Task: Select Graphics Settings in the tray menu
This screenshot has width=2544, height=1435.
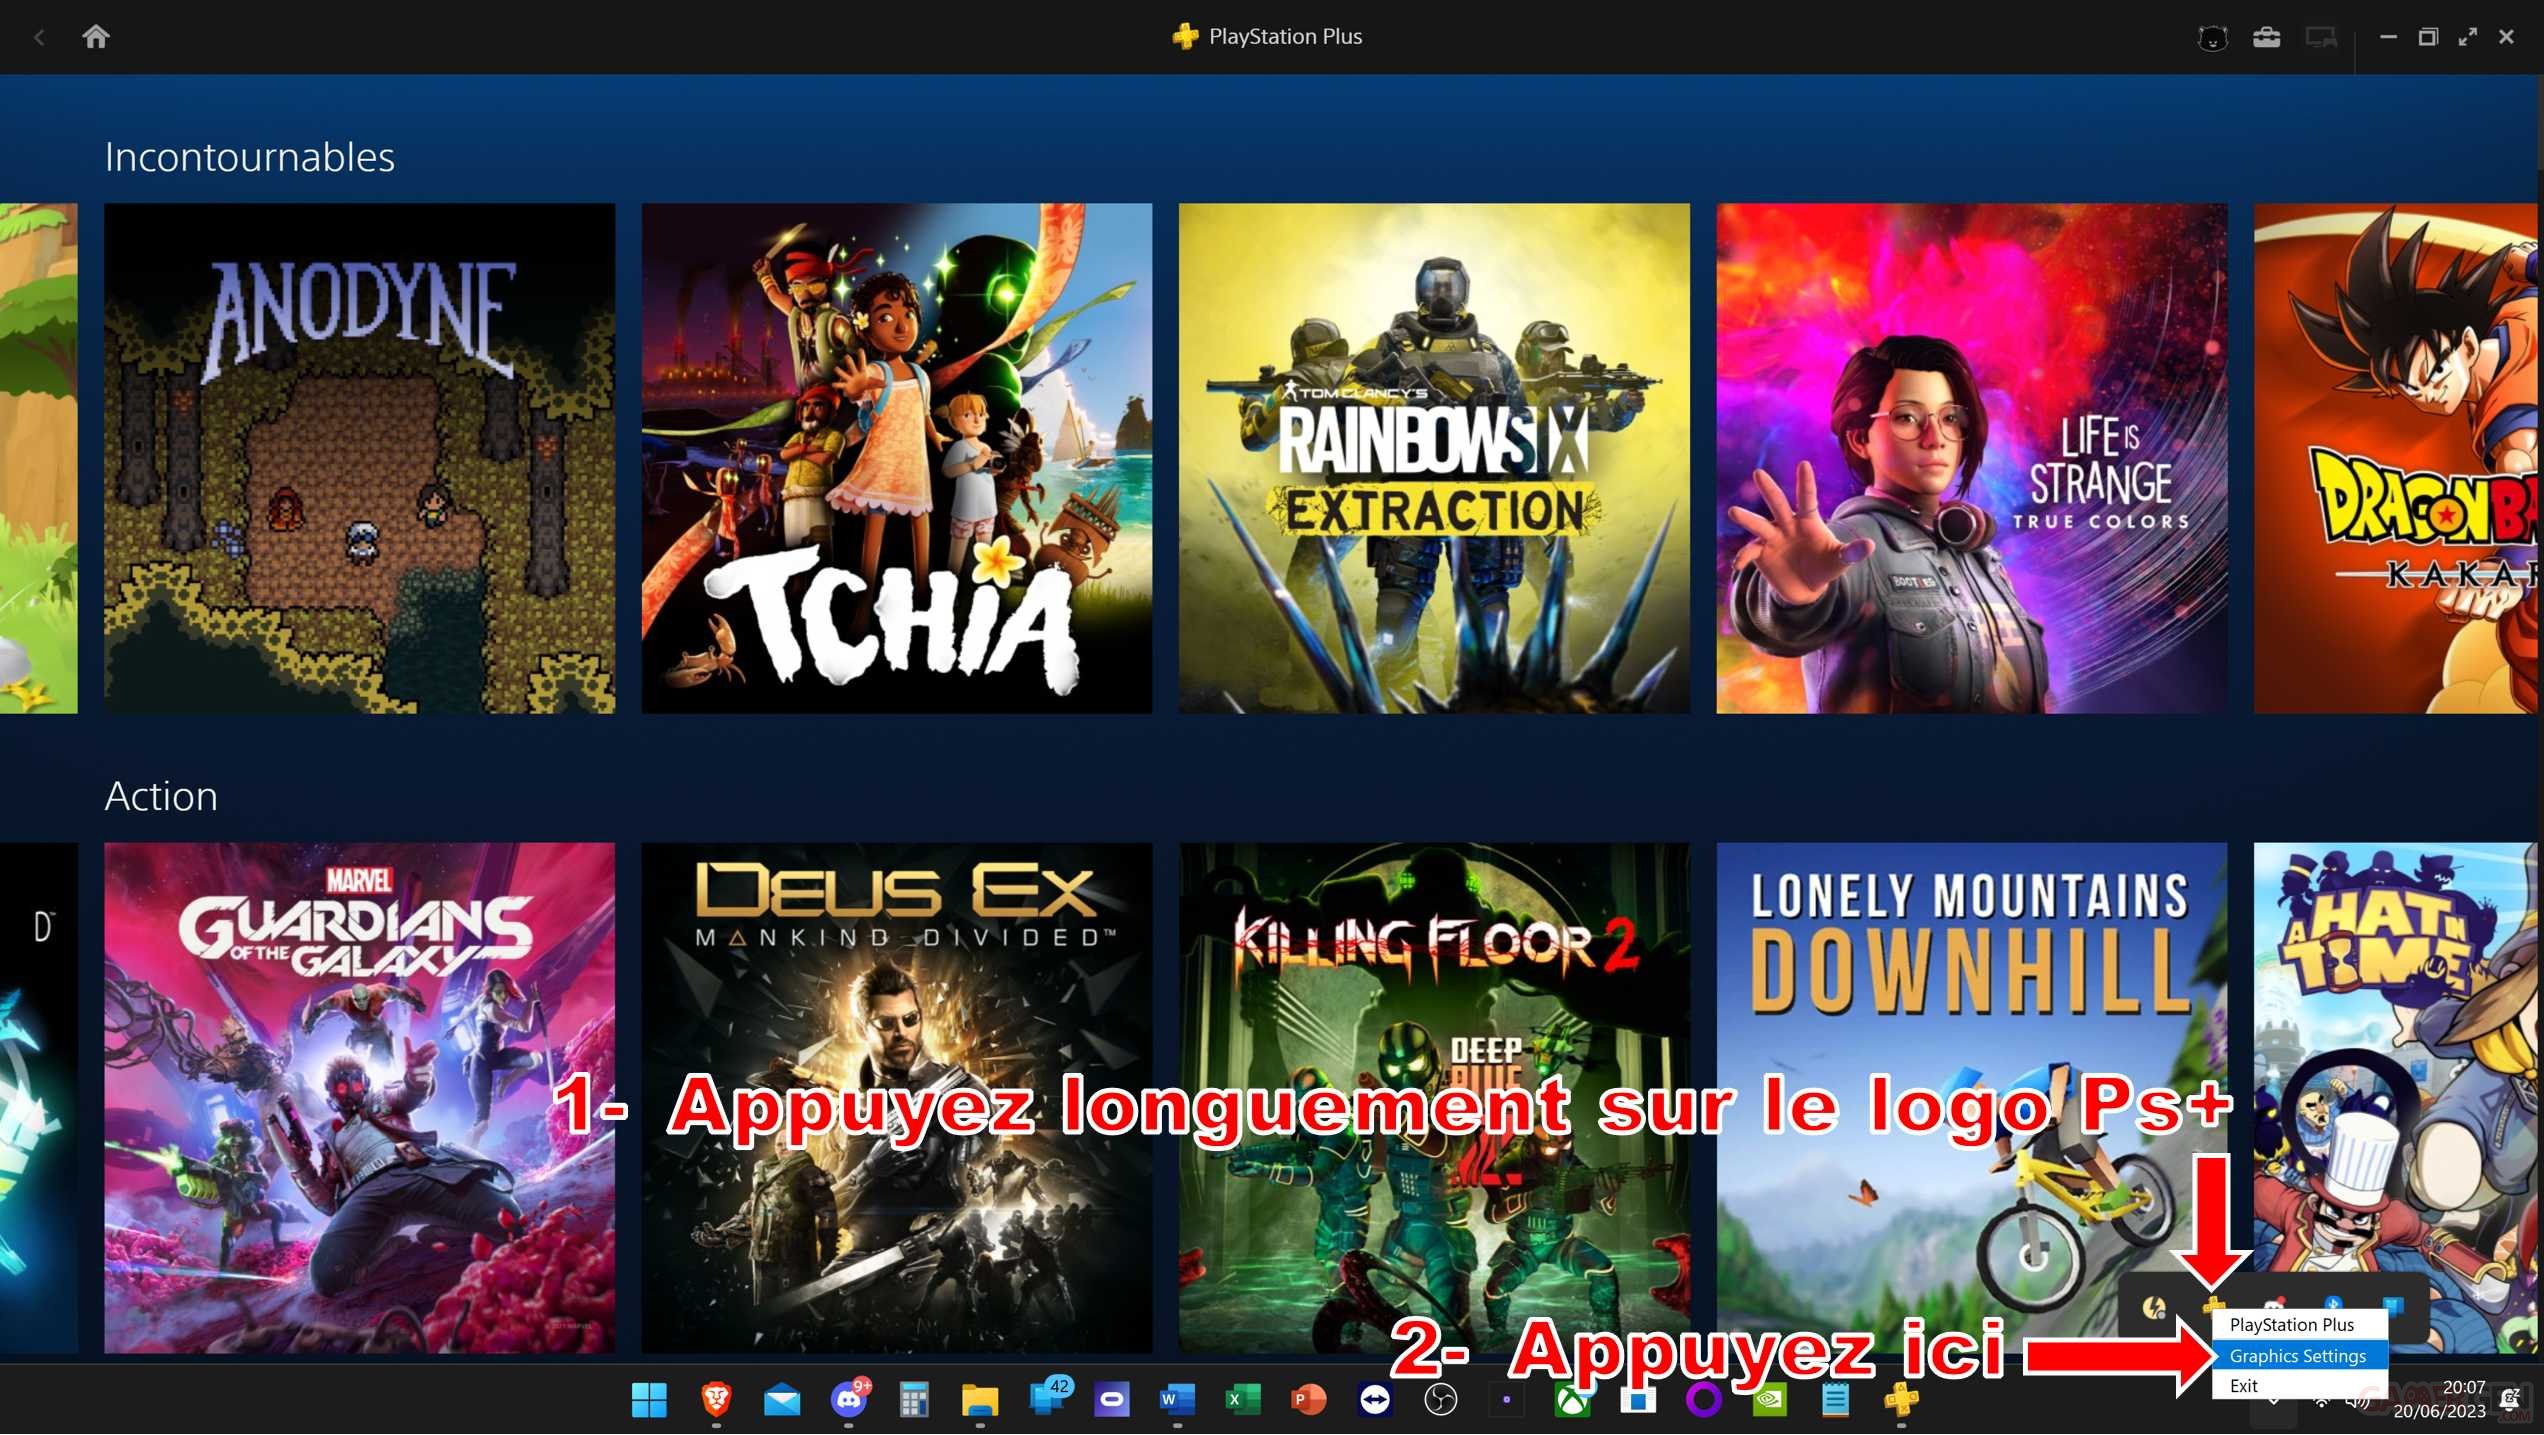Action: [x=2297, y=1356]
